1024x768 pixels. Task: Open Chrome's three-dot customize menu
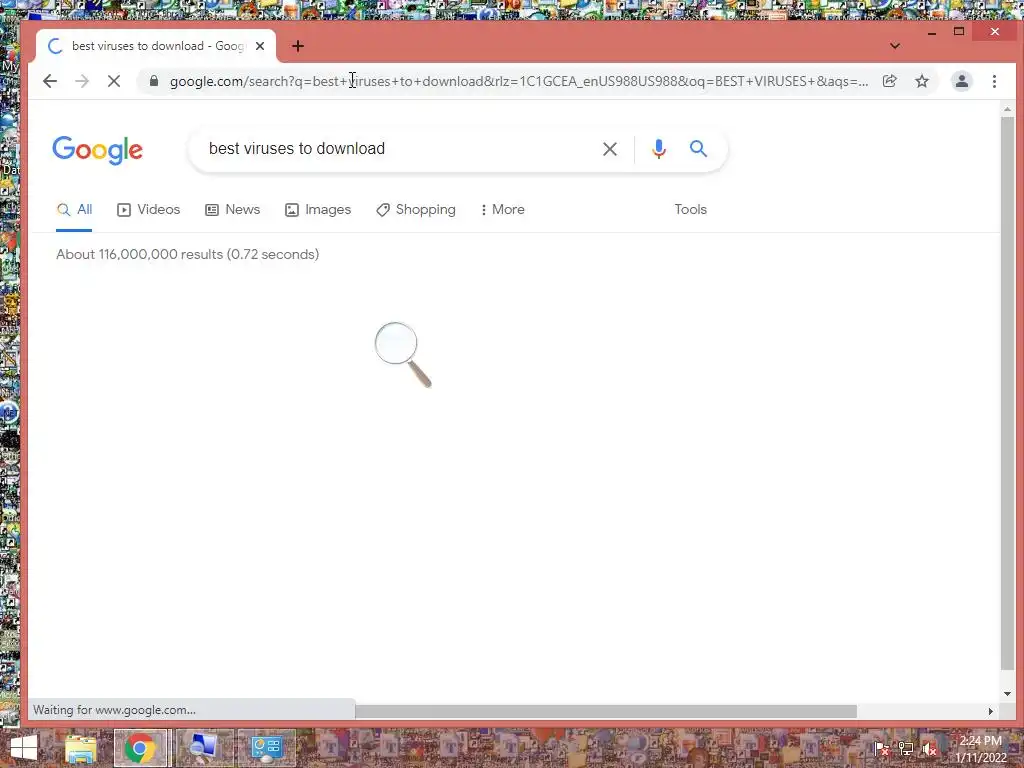click(x=995, y=81)
